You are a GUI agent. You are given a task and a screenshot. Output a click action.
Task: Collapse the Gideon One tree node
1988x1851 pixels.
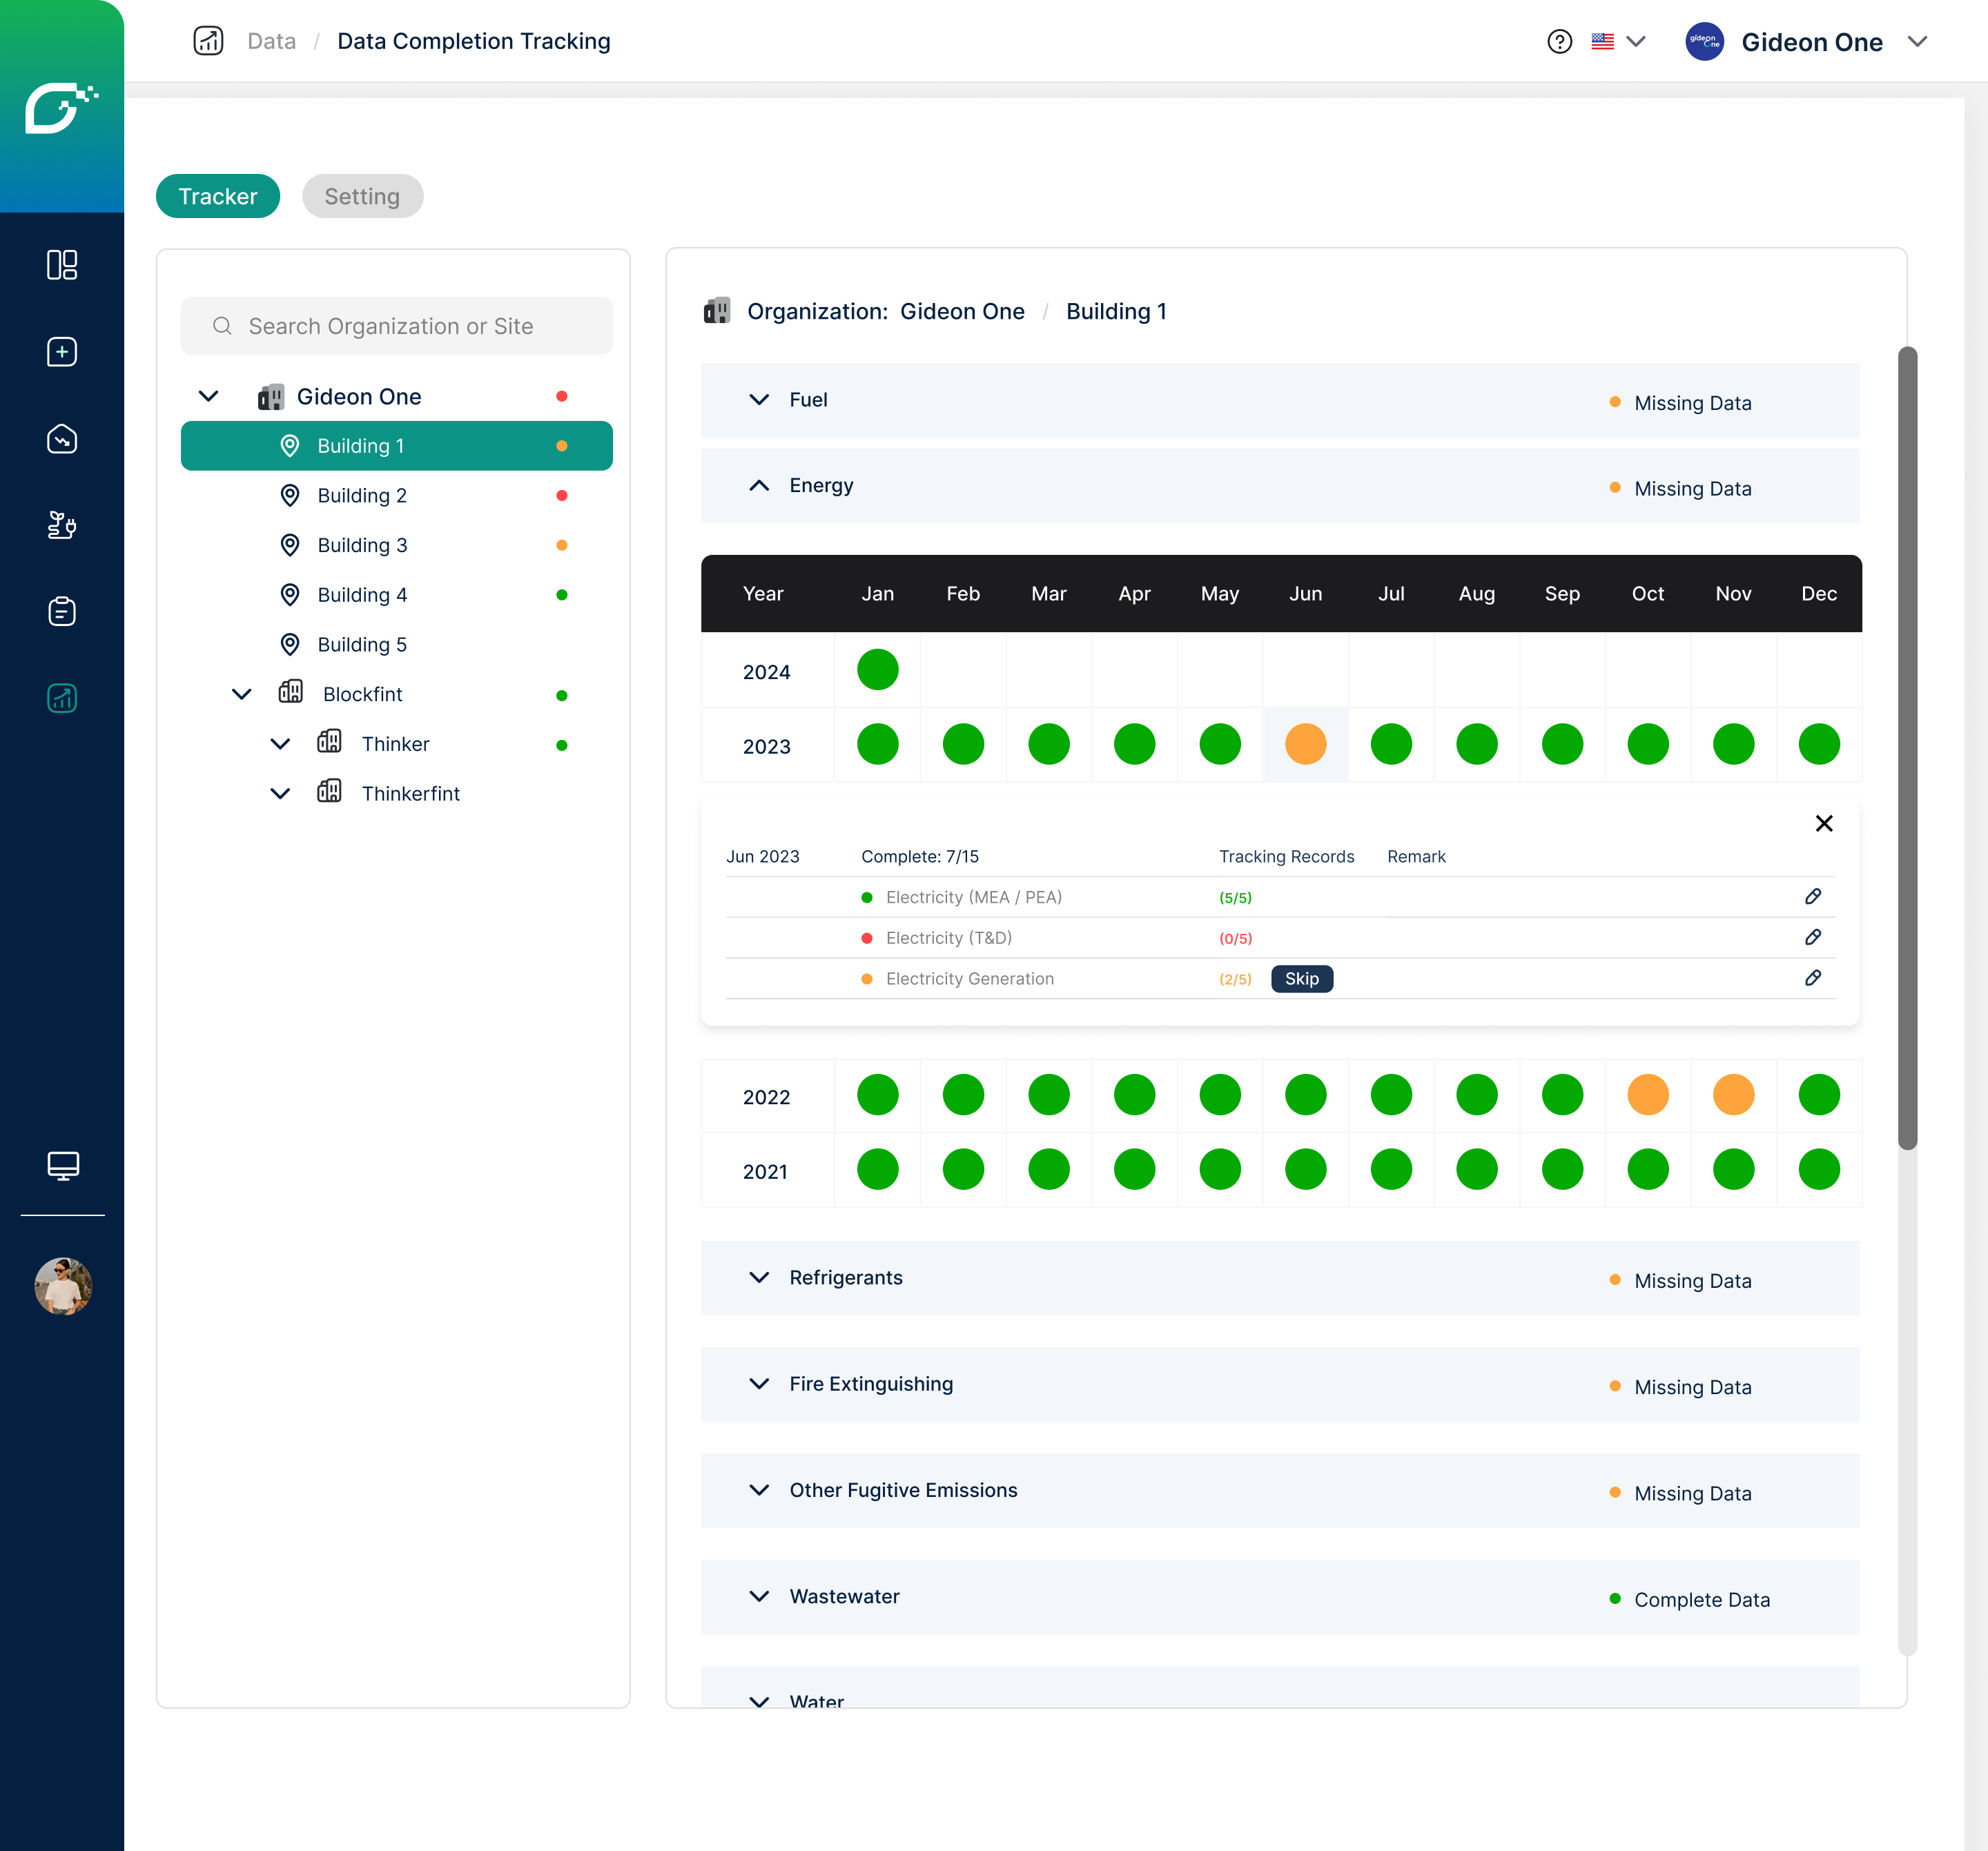[x=208, y=396]
